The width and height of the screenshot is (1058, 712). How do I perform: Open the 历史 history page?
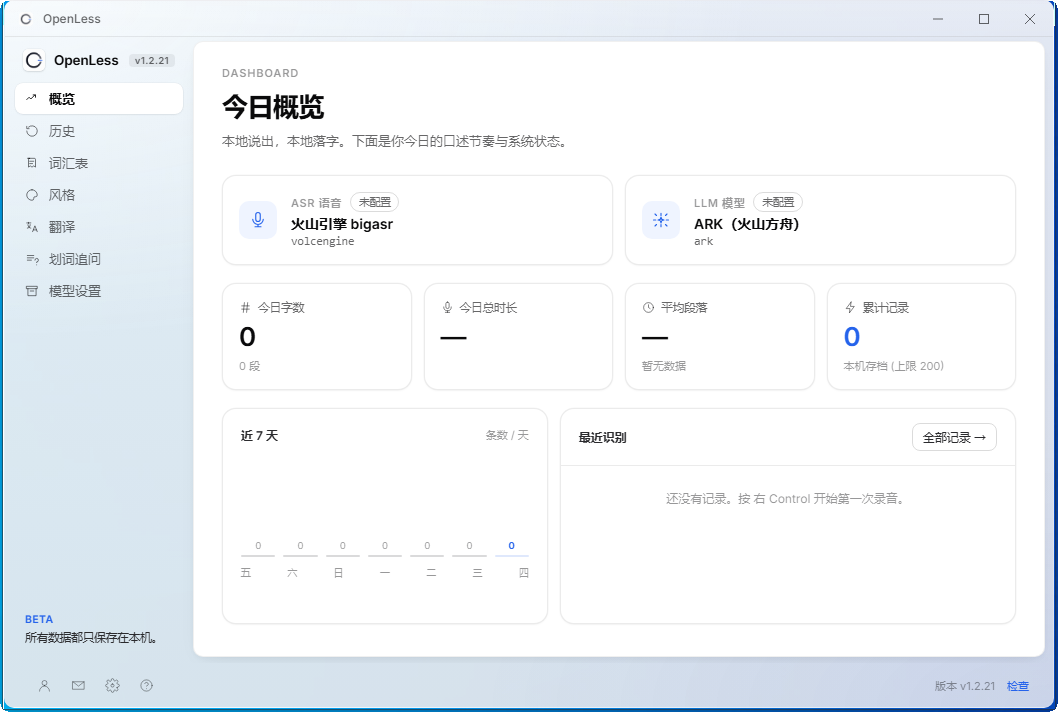[x=99, y=131]
